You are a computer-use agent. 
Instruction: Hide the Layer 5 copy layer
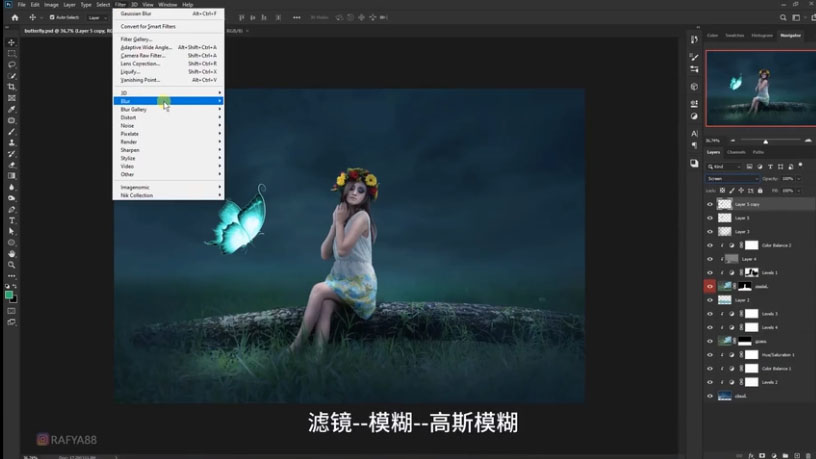[710, 204]
